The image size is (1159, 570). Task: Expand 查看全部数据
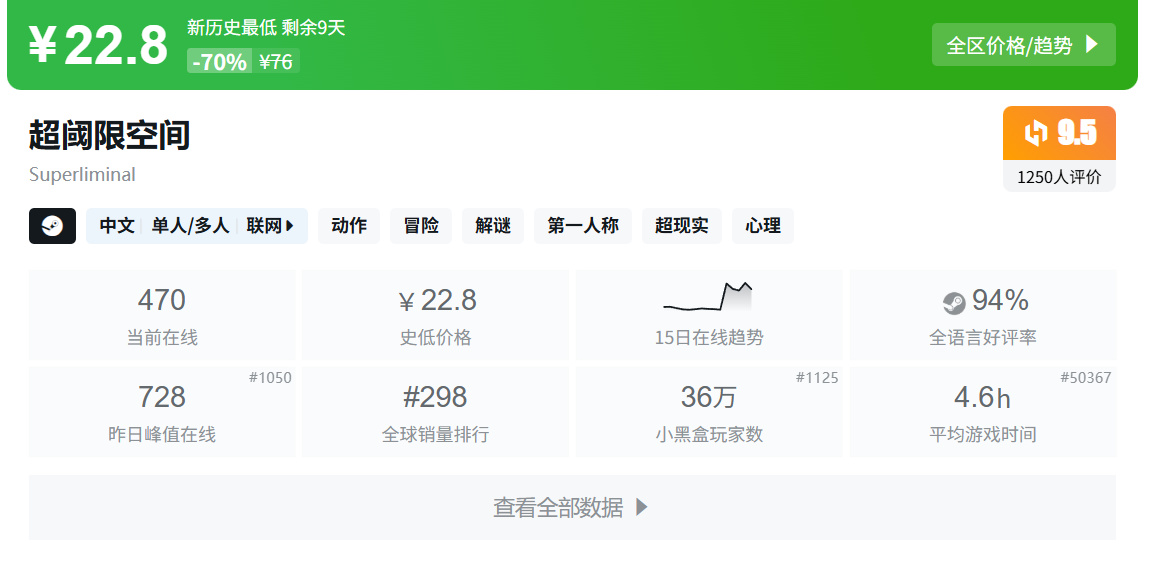click(x=572, y=507)
